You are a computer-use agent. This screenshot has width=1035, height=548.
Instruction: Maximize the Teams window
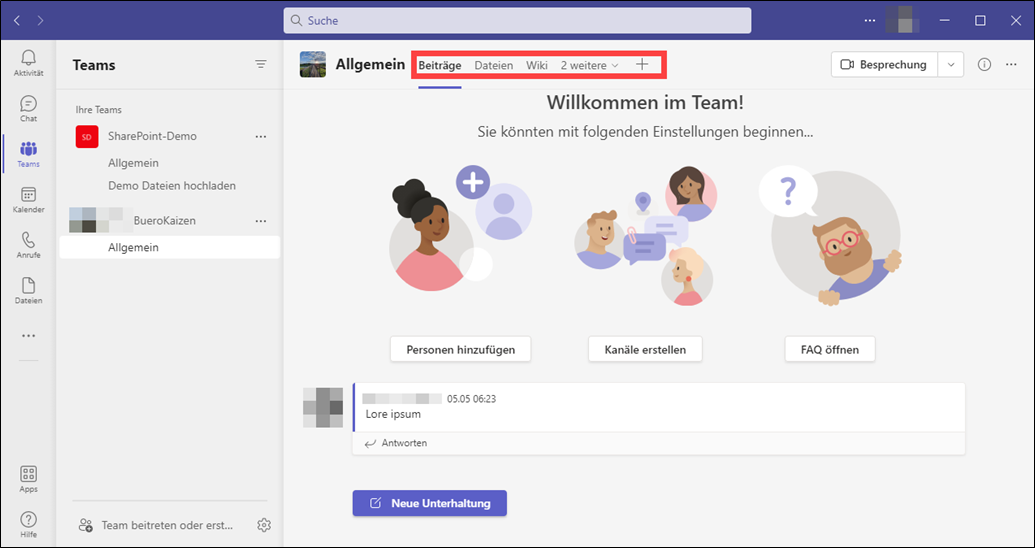pos(980,20)
